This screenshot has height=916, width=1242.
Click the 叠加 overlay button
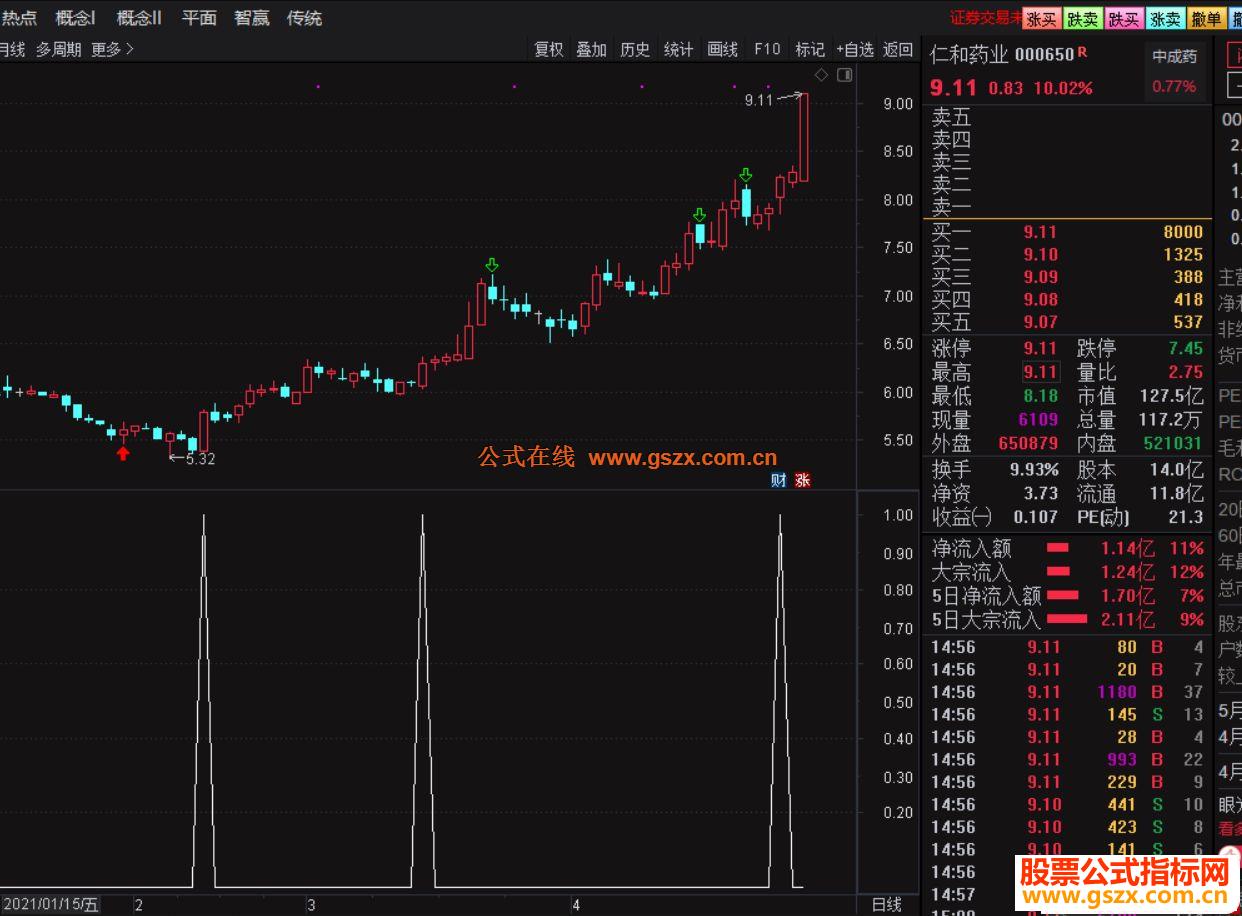[x=592, y=49]
